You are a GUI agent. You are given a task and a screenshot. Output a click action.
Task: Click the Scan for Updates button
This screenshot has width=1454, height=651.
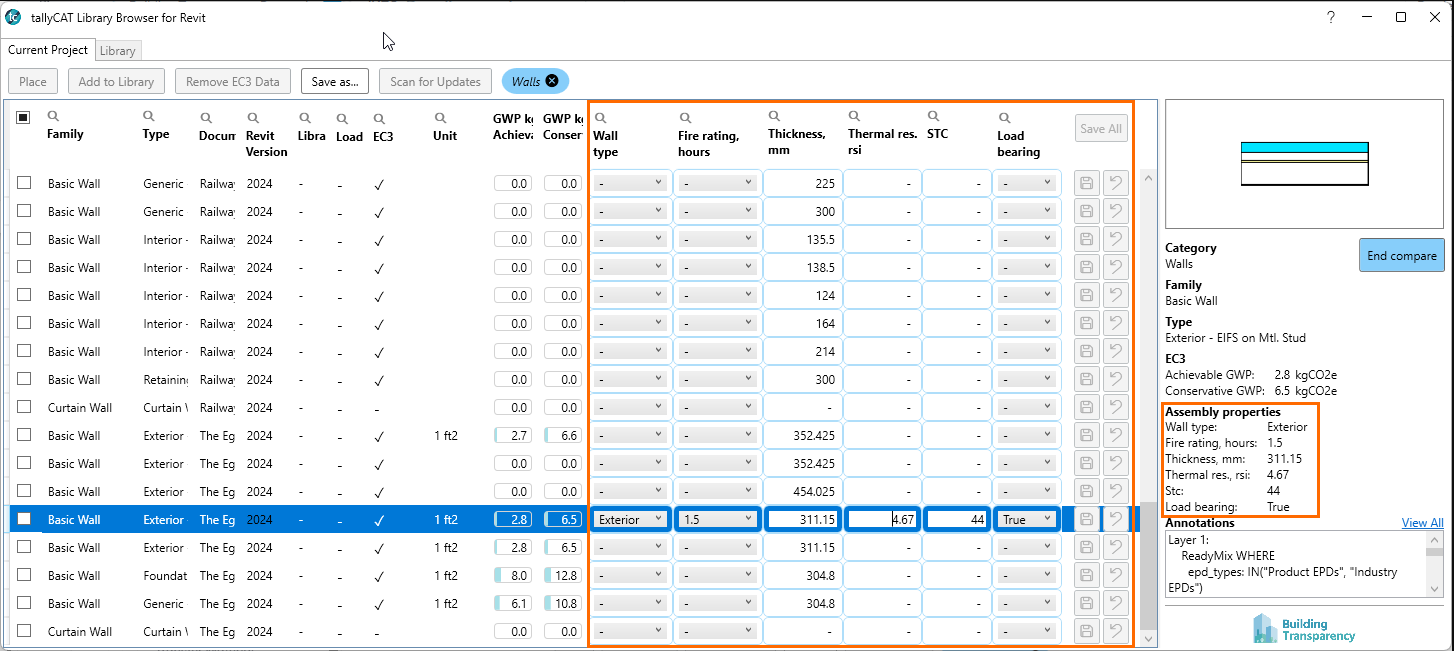point(435,82)
